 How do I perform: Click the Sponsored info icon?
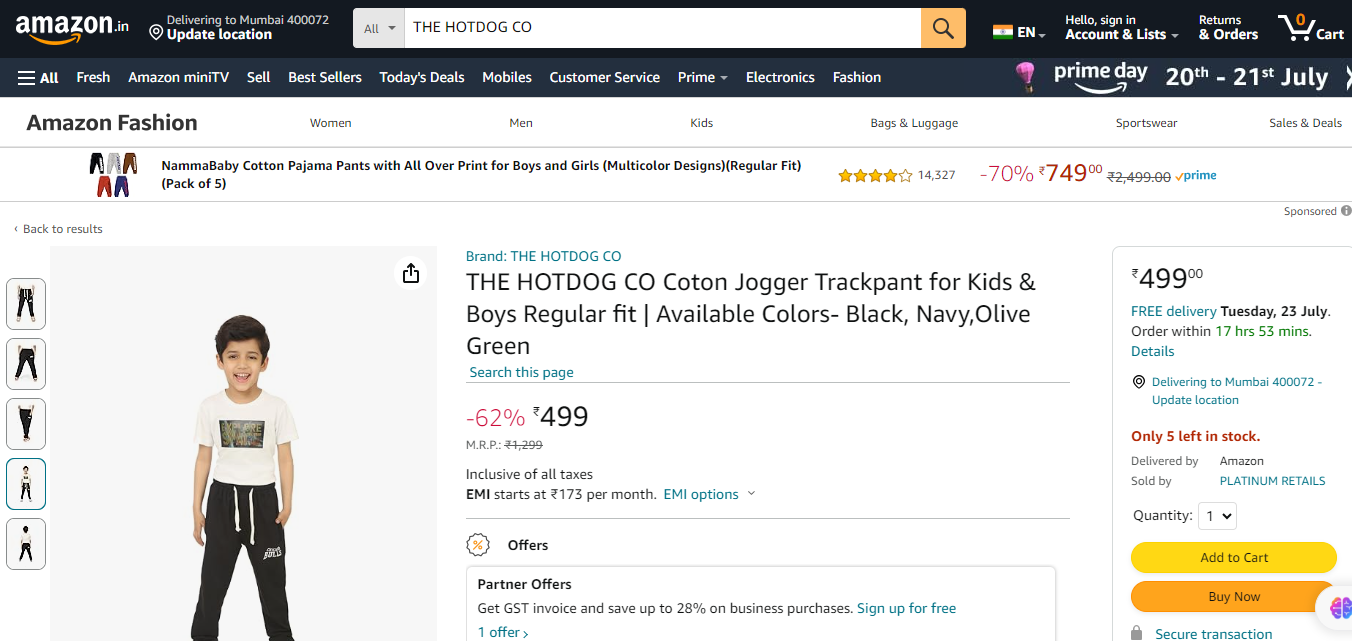(x=1346, y=211)
